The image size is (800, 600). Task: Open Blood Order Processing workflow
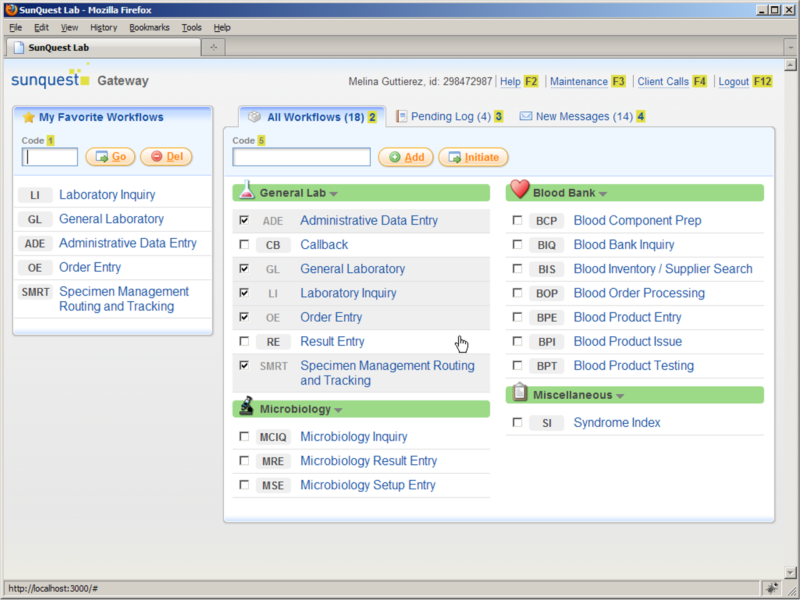pyautogui.click(x=639, y=293)
